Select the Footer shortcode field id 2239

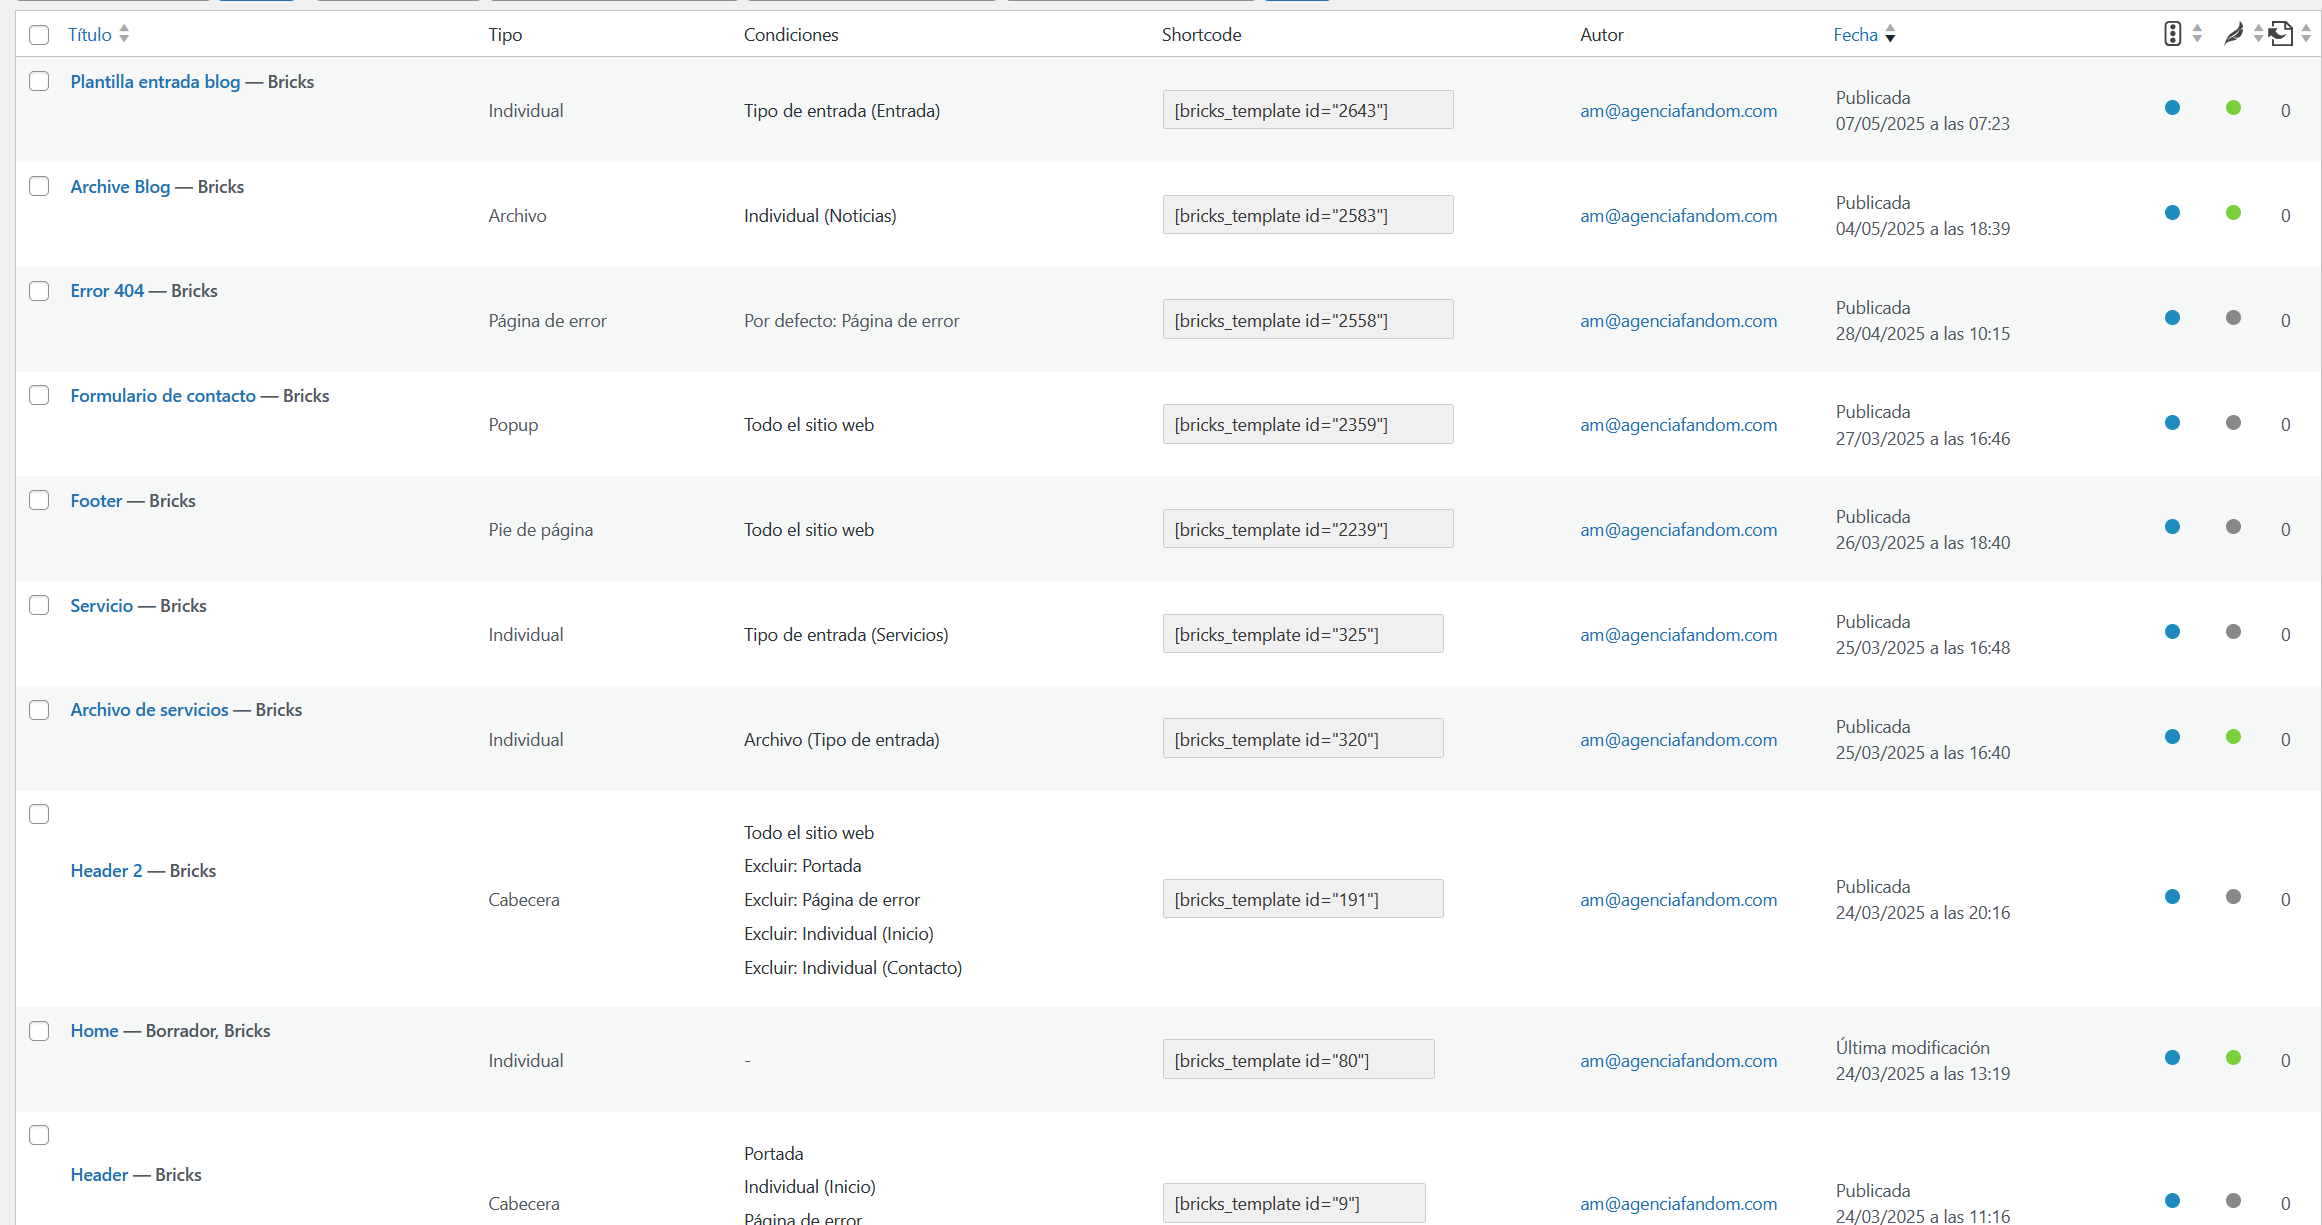(1307, 530)
